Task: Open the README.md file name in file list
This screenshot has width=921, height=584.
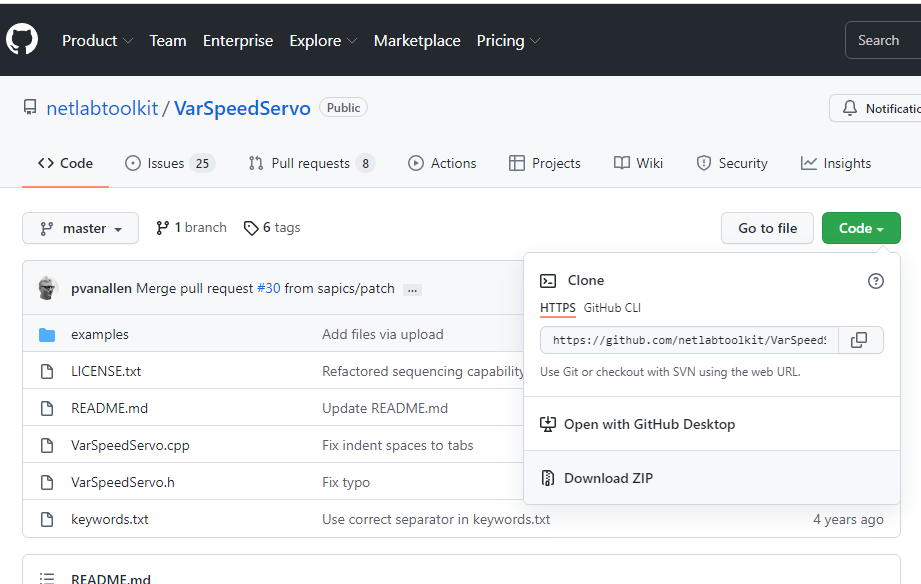Action: pos(109,408)
